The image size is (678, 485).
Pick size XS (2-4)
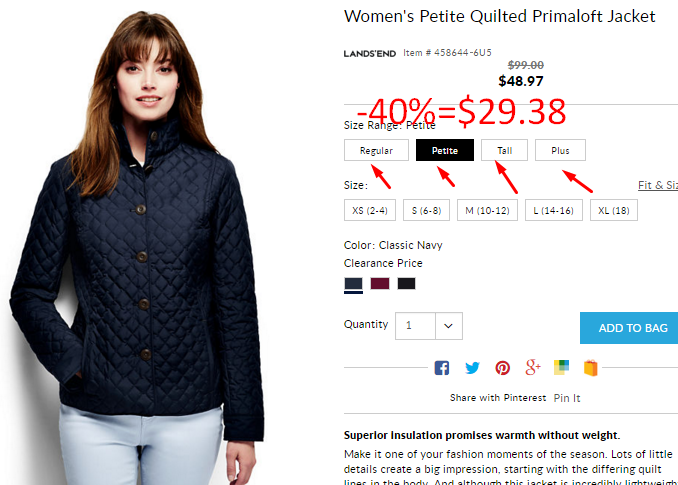370,211
